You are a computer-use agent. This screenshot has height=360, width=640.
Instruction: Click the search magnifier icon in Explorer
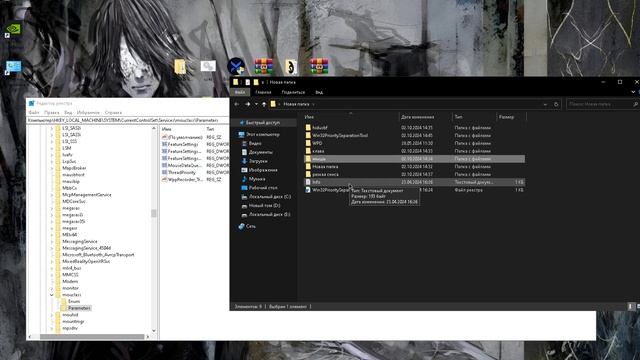coord(635,104)
